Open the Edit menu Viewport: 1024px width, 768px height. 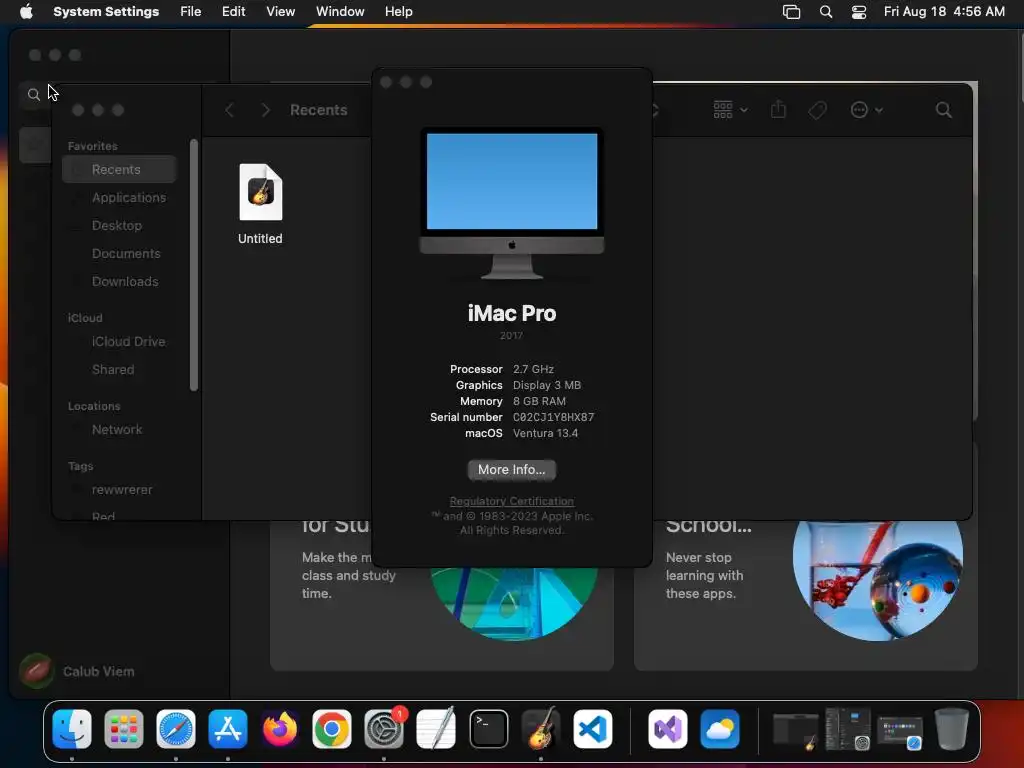[x=233, y=11]
